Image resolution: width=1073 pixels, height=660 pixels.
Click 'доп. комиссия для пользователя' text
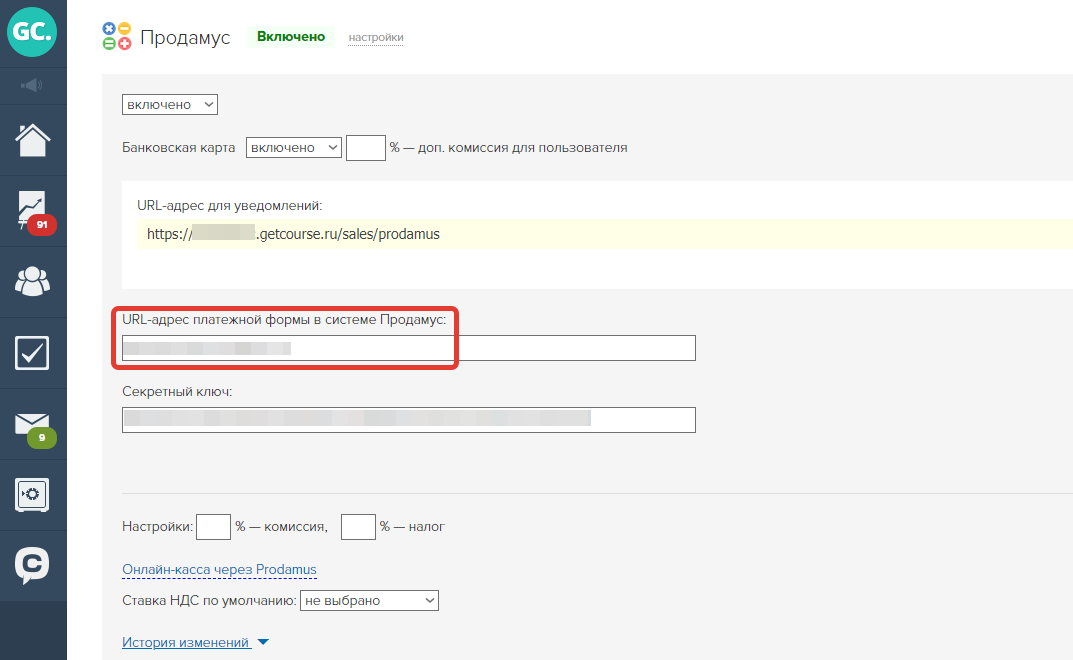point(523,148)
